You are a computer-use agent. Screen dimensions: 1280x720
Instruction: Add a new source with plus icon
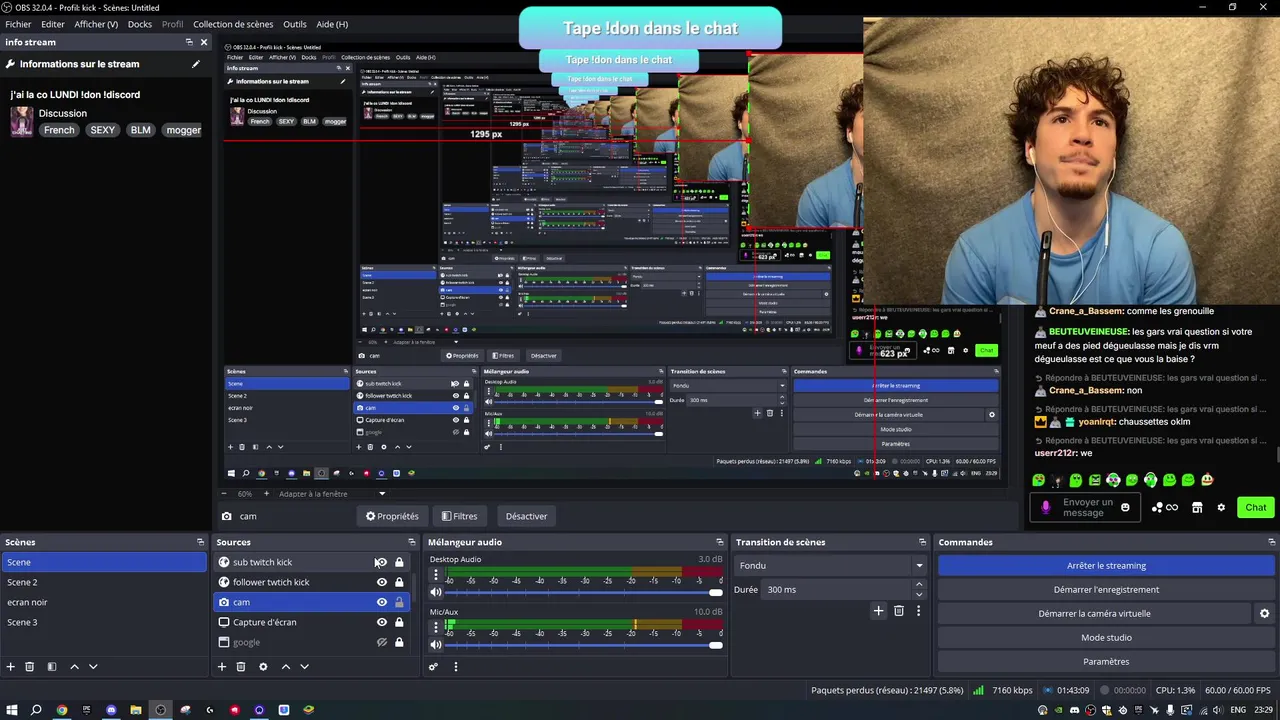click(222, 667)
